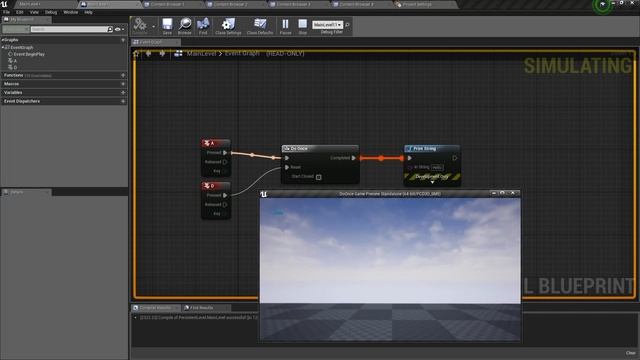Click Print String exec output pin
Viewport: 640px width, 360px height.
pos(455,158)
